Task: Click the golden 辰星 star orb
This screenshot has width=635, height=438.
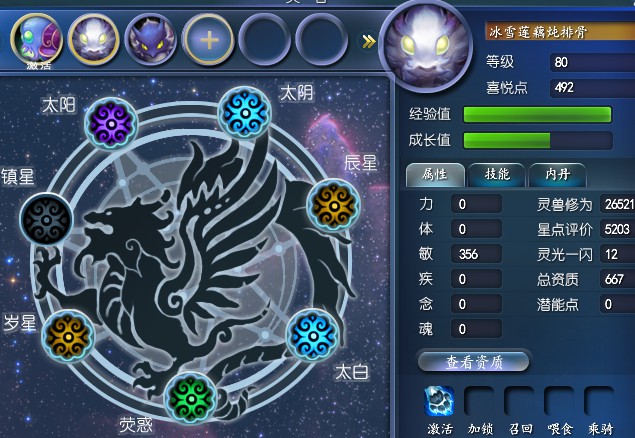Action: pos(333,206)
